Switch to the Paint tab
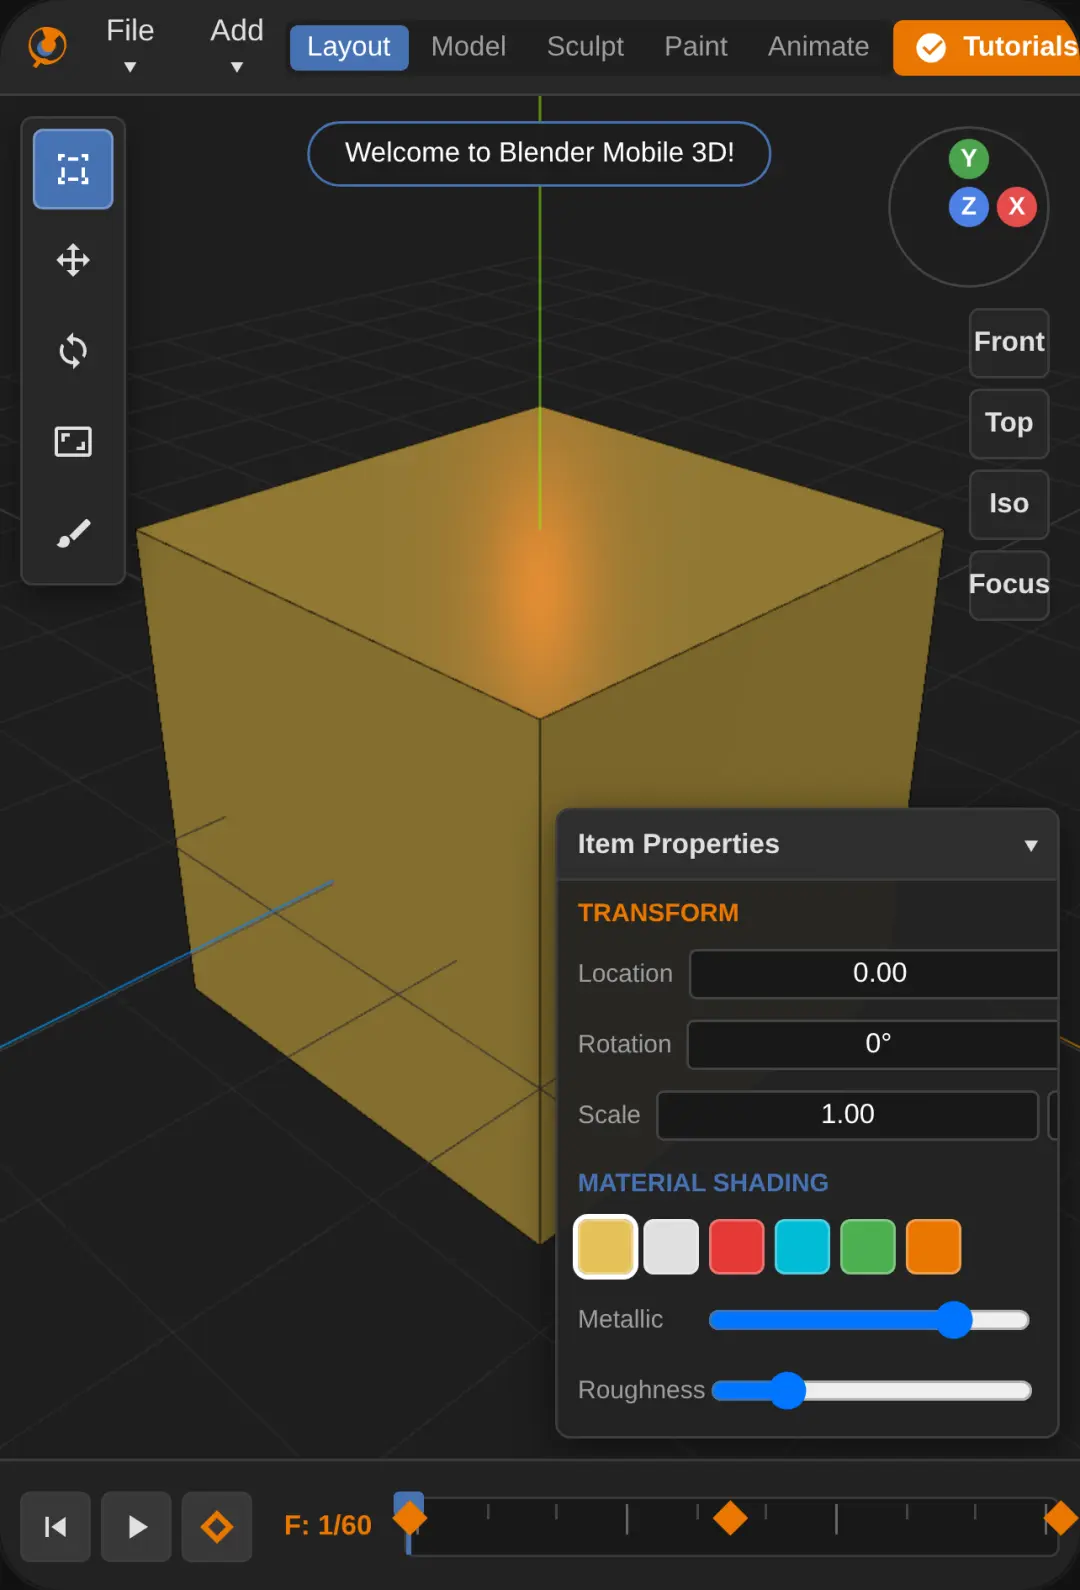The width and height of the screenshot is (1080, 1590). point(696,47)
